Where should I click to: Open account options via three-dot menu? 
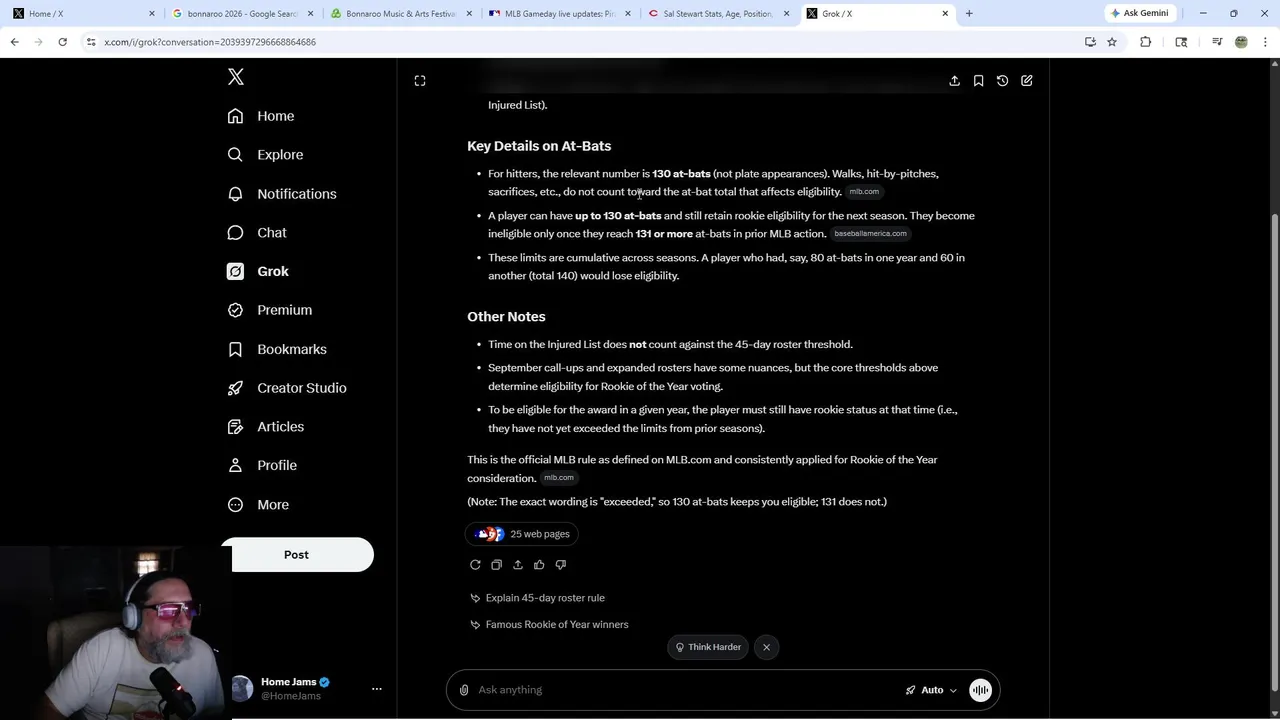tap(377, 689)
